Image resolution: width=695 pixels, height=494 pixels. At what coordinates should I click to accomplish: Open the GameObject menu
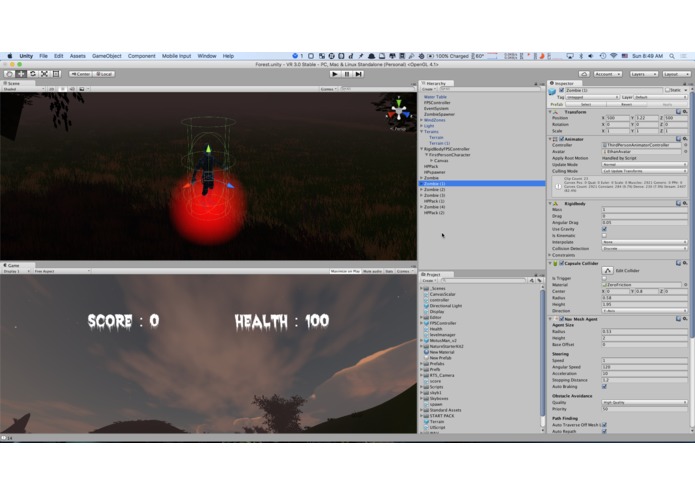tap(106, 56)
